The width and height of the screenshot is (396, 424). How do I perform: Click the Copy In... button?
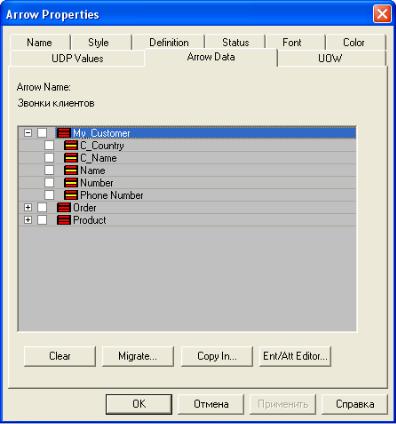[x=217, y=356]
